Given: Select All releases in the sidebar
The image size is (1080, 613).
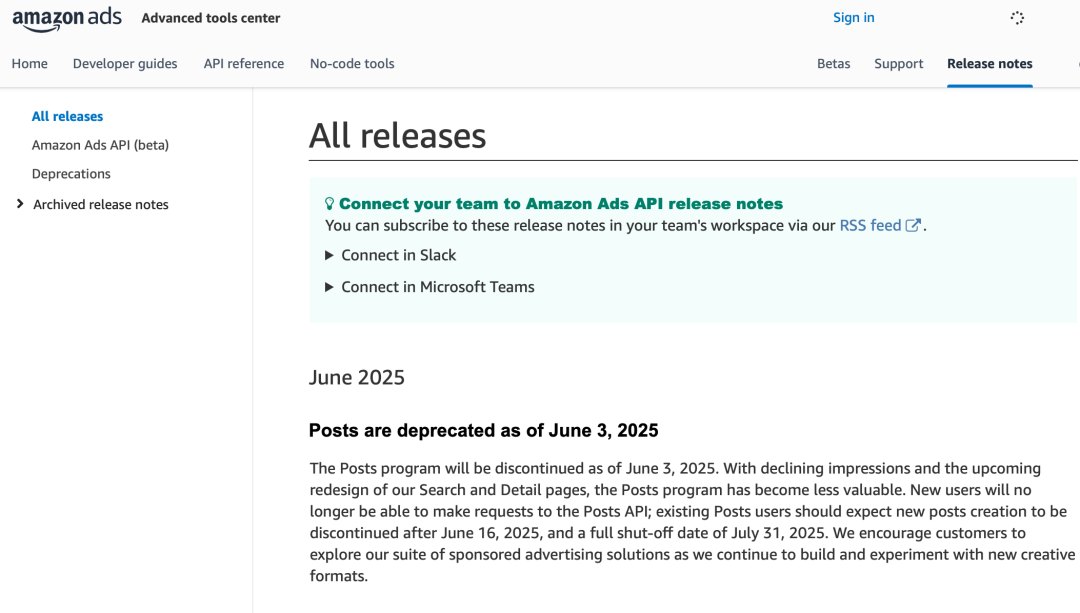Looking at the screenshot, I should click(67, 116).
